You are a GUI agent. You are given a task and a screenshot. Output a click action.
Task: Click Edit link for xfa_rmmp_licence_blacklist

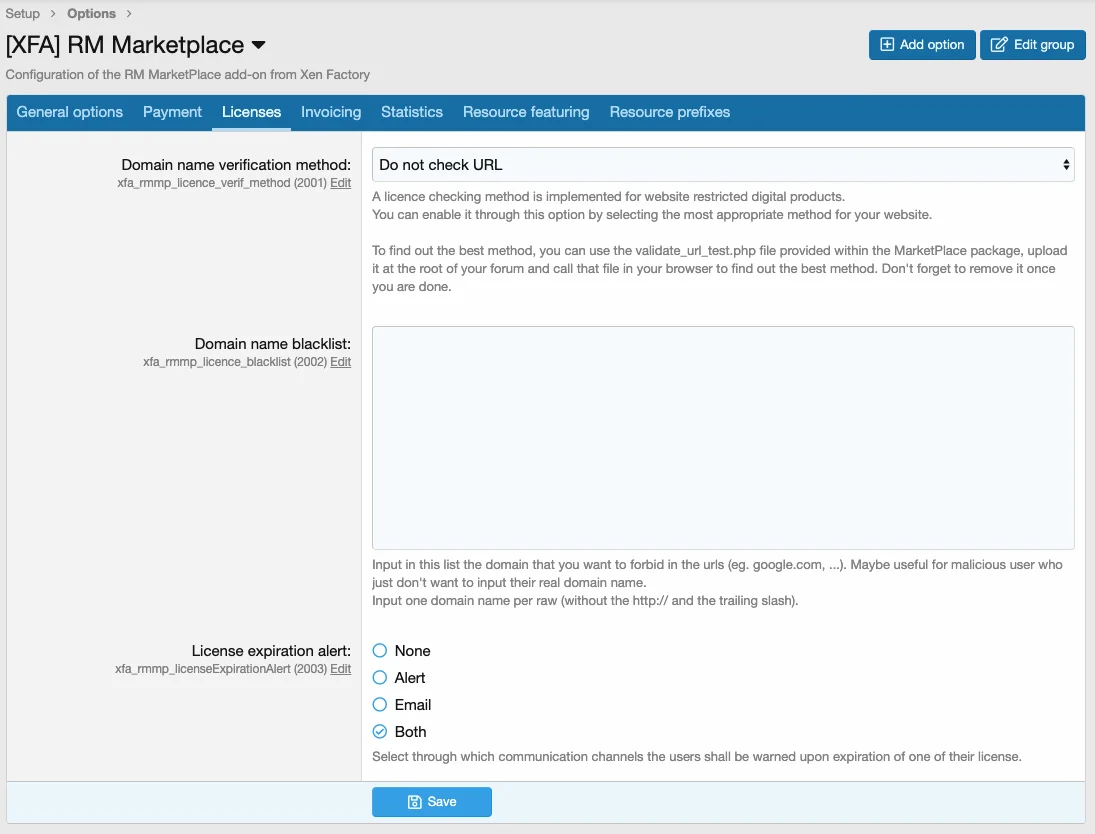coord(341,362)
